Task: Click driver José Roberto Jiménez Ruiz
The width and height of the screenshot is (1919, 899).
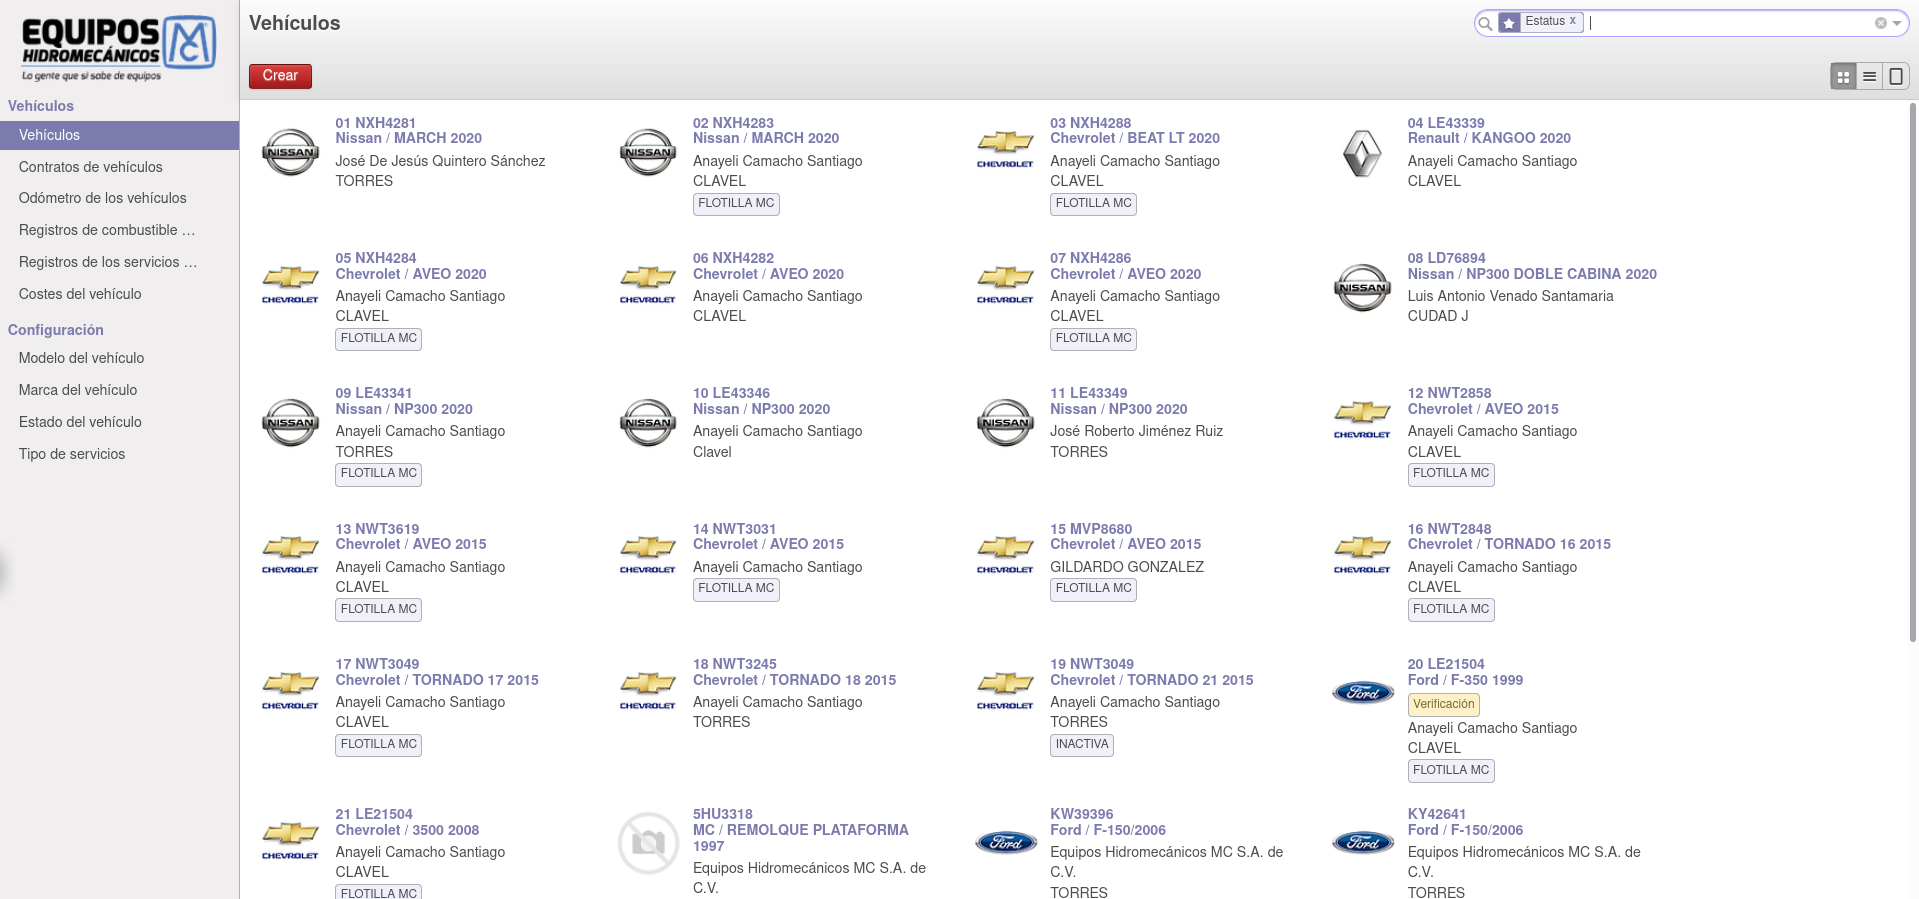Action: point(1136,431)
